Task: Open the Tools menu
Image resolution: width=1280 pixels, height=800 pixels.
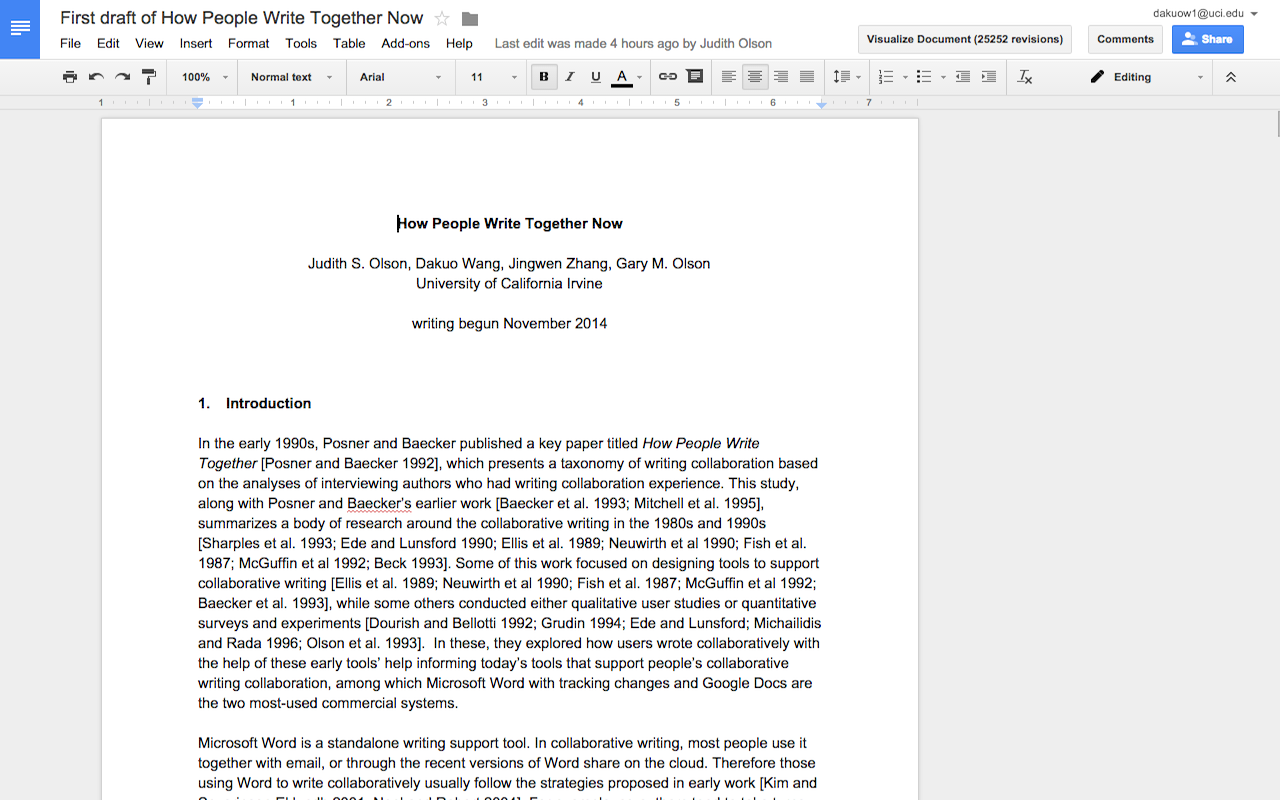Action: (x=301, y=43)
